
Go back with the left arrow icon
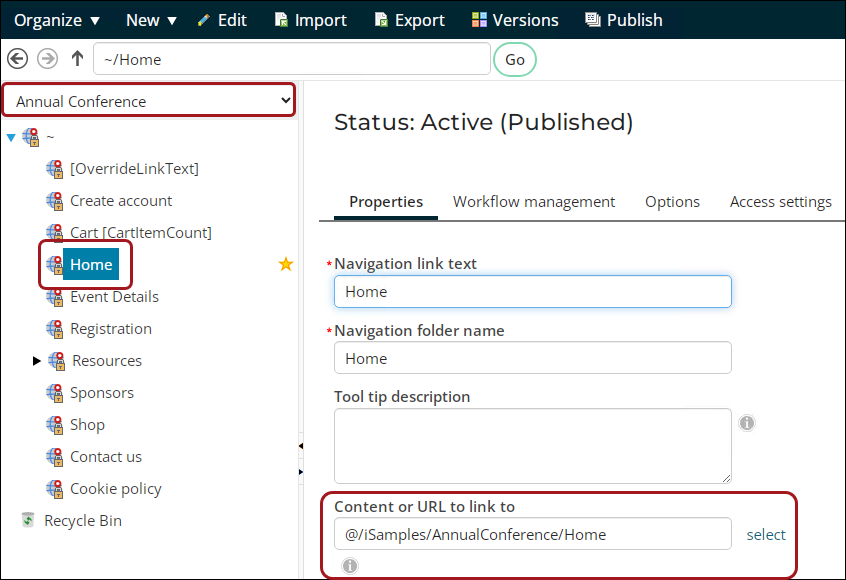click(17, 59)
